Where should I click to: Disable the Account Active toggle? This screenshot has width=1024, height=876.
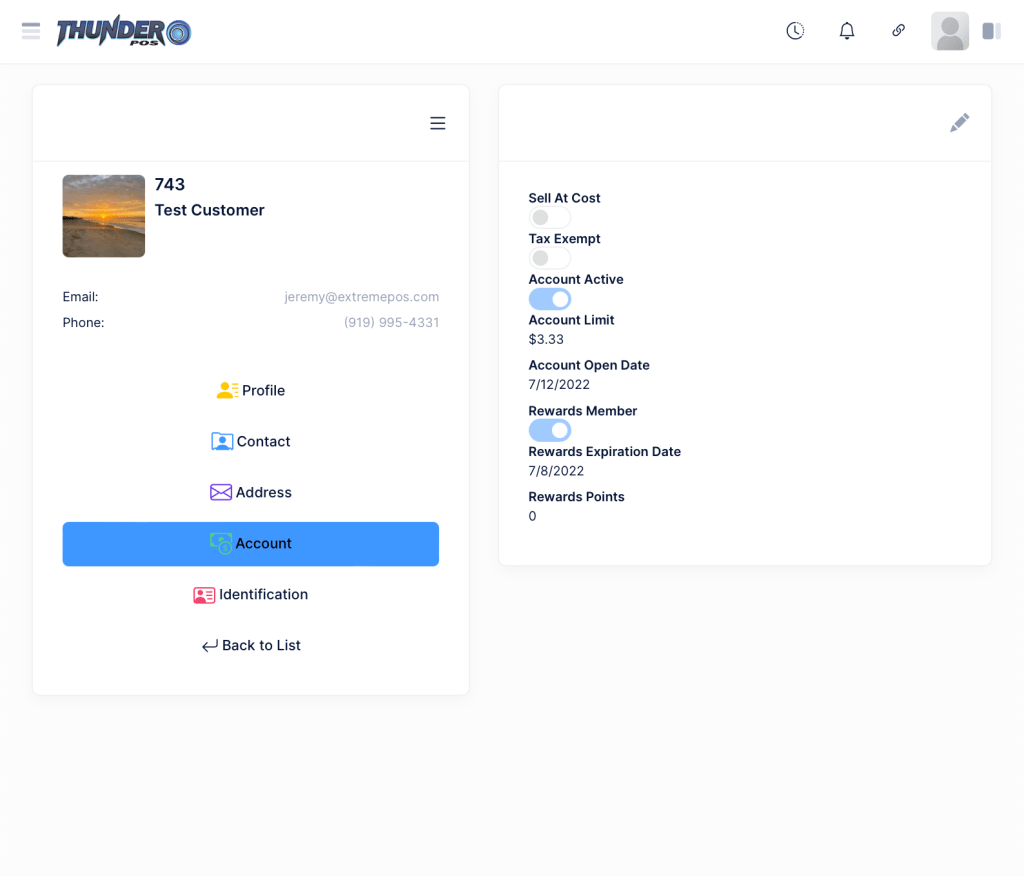[550, 298]
